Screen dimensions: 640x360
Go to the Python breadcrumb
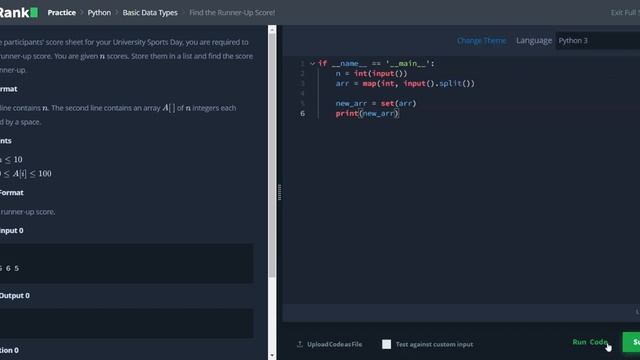click(x=99, y=13)
